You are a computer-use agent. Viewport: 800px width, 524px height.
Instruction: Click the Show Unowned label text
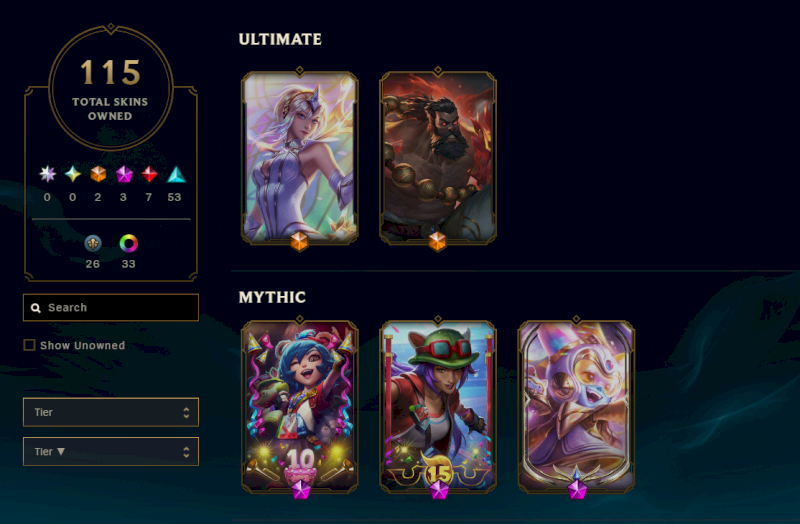83,345
